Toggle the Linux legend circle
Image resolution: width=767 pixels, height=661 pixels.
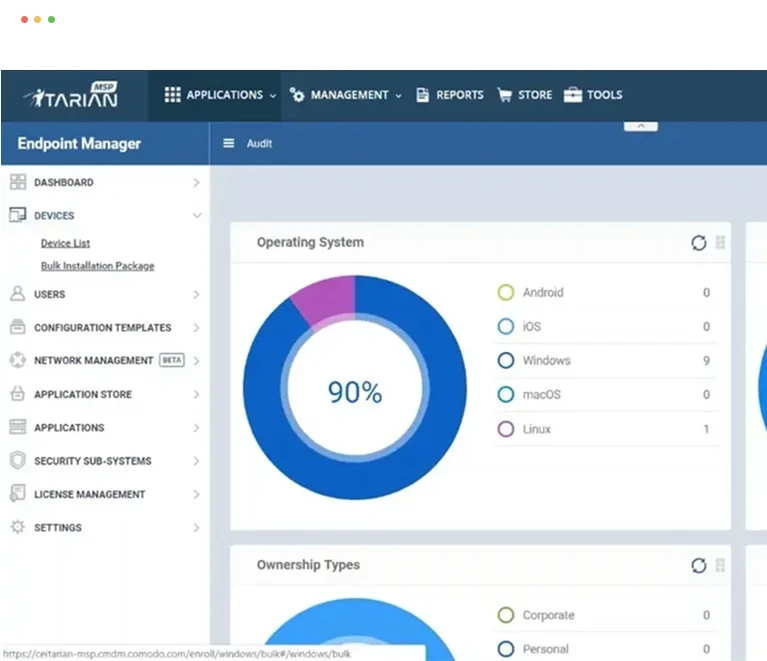506,429
